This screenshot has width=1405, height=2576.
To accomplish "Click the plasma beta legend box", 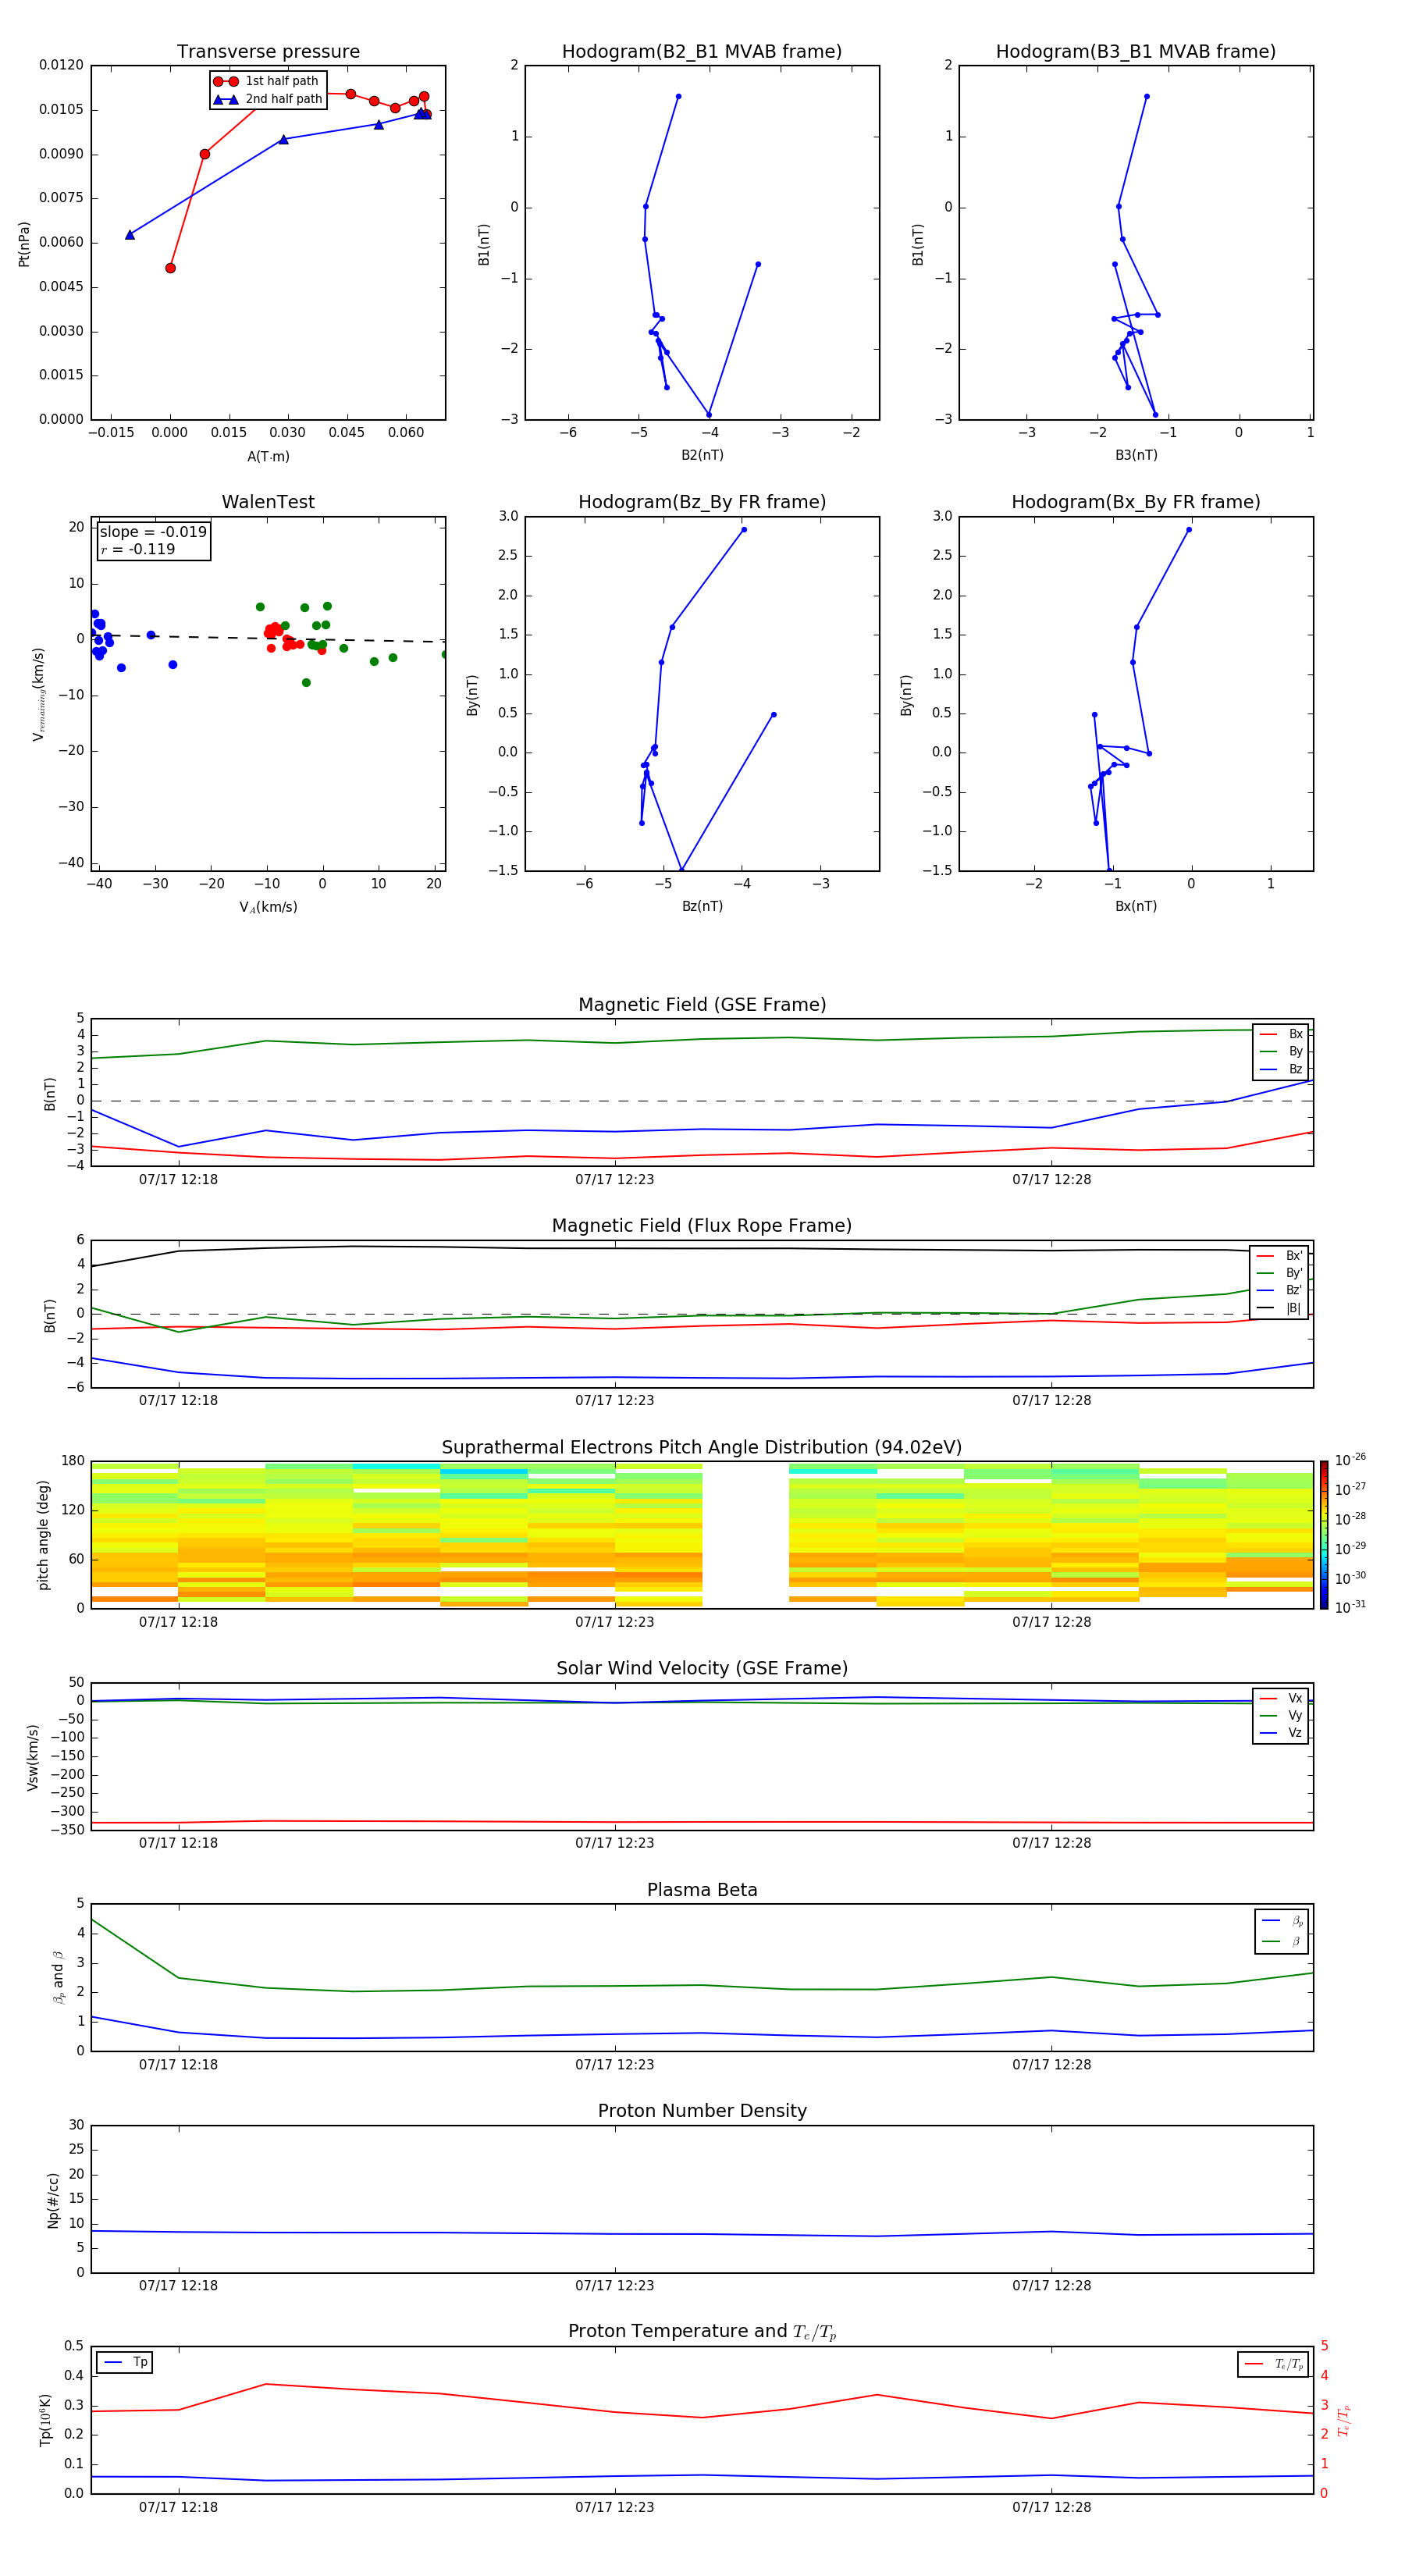I will point(1281,1931).
